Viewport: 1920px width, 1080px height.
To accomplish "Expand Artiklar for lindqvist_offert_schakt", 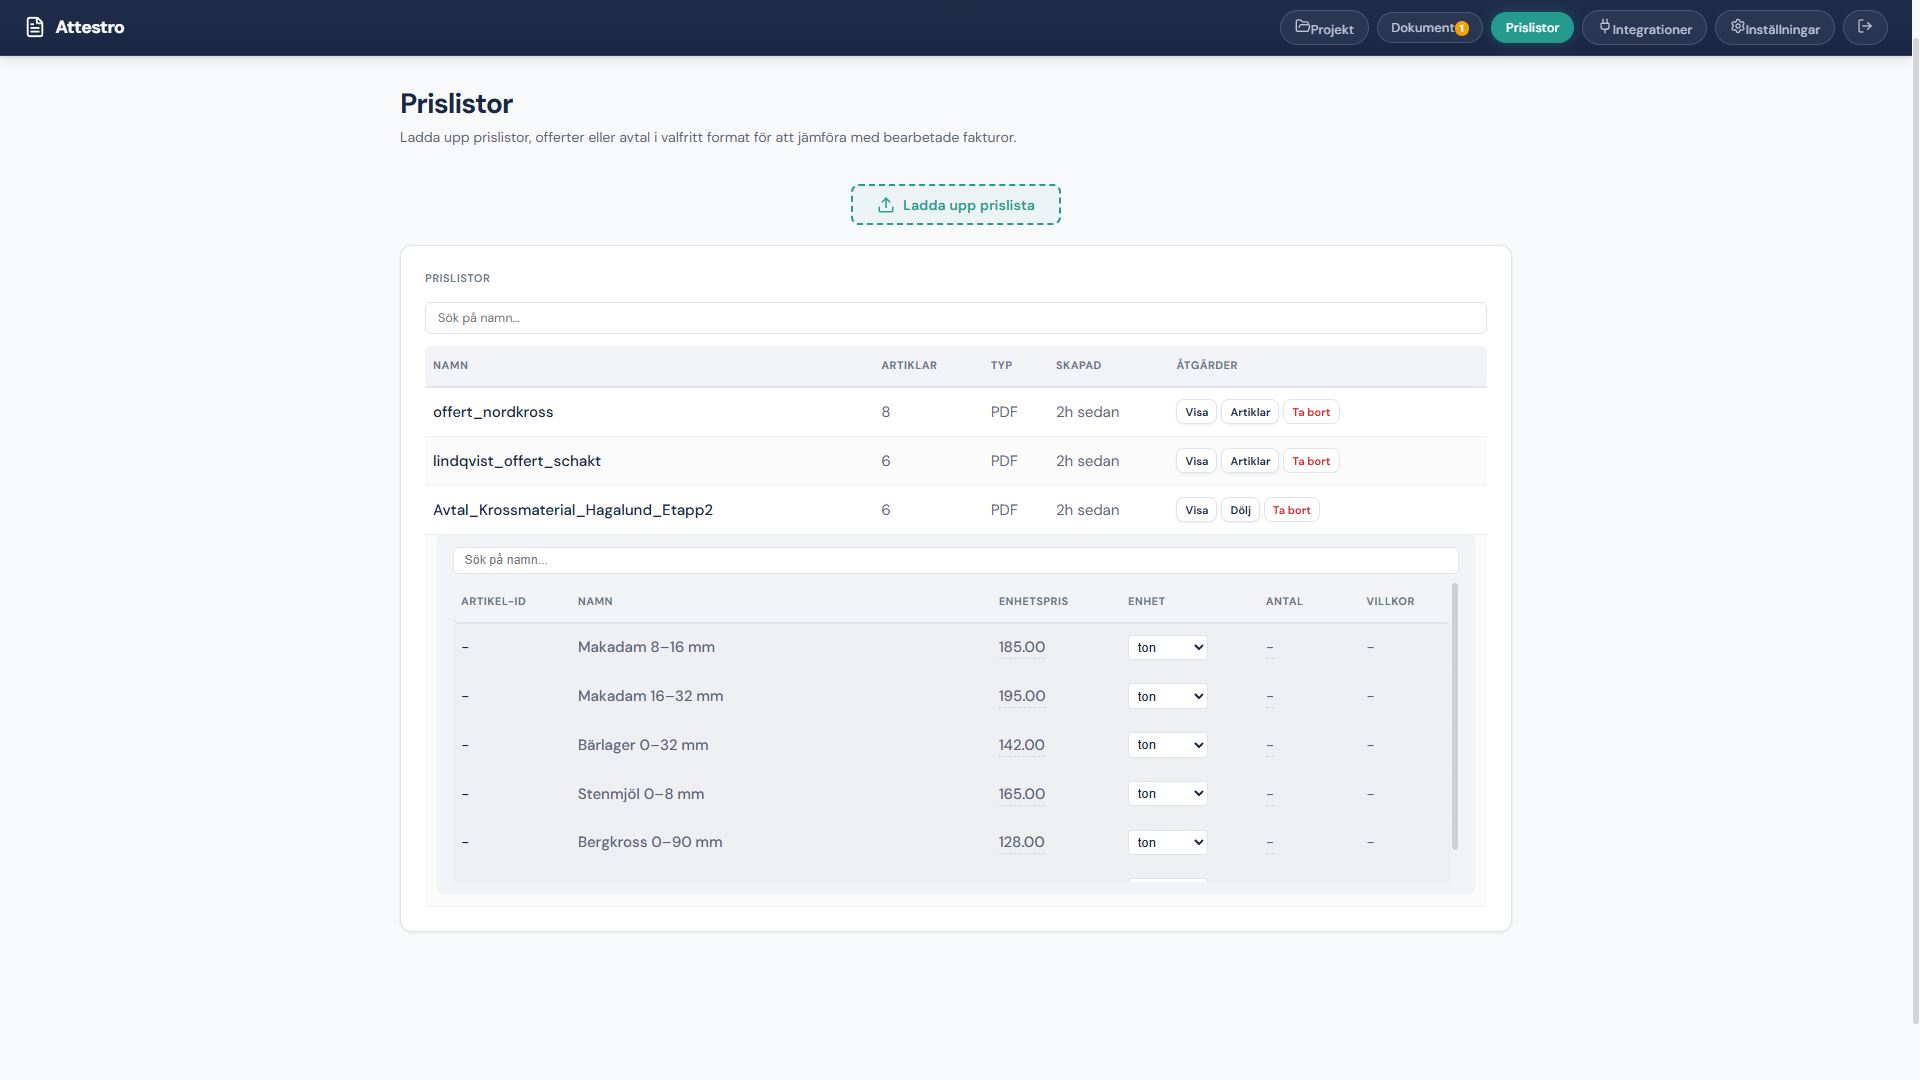I will click(1249, 461).
